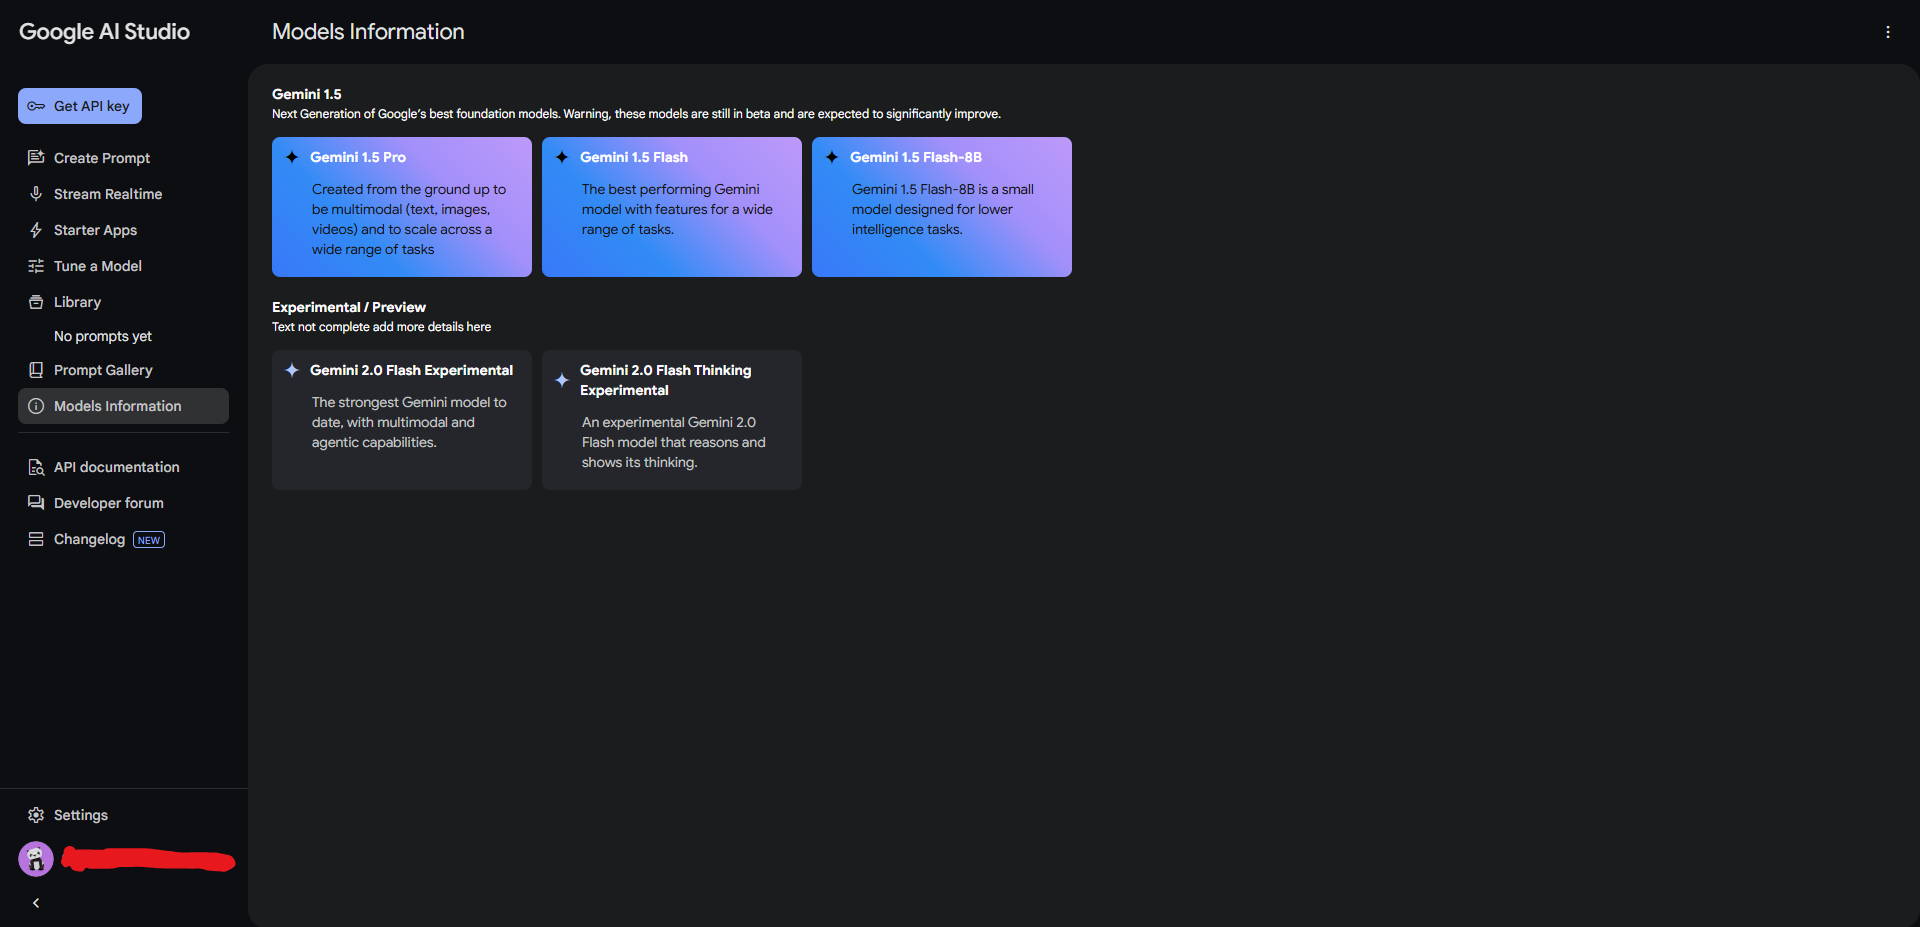Click the user profile avatar
The image size is (1920, 927).
pyautogui.click(x=36, y=859)
